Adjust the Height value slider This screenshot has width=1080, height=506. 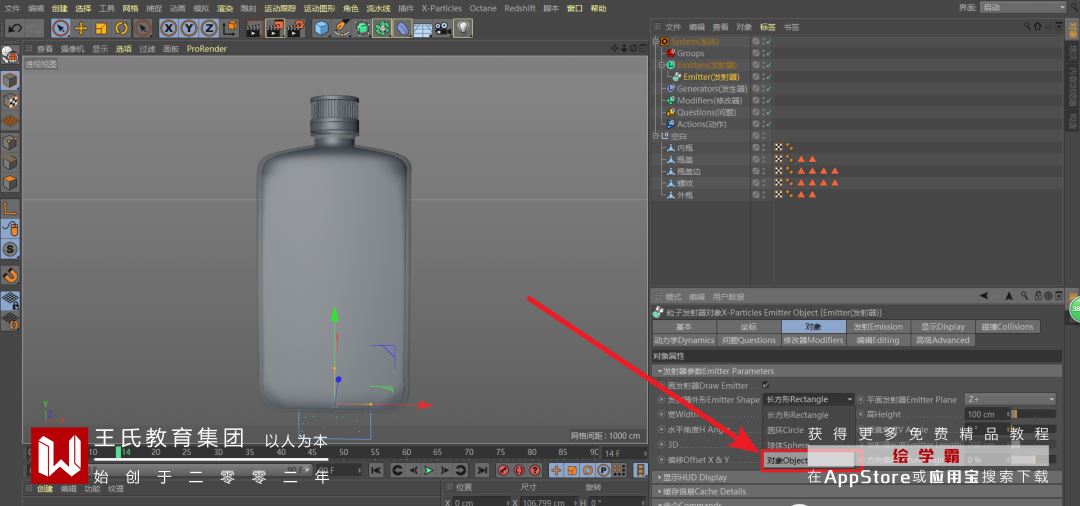[1032, 414]
